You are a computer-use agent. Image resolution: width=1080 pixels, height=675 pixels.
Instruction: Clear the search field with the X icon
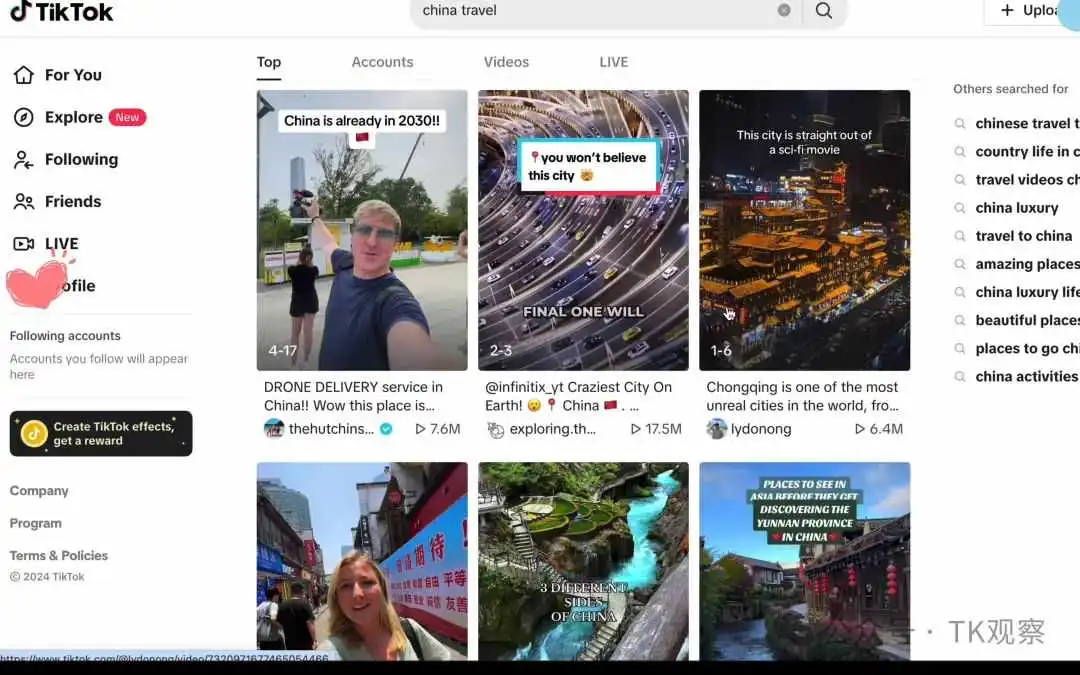[x=784, y=10]
